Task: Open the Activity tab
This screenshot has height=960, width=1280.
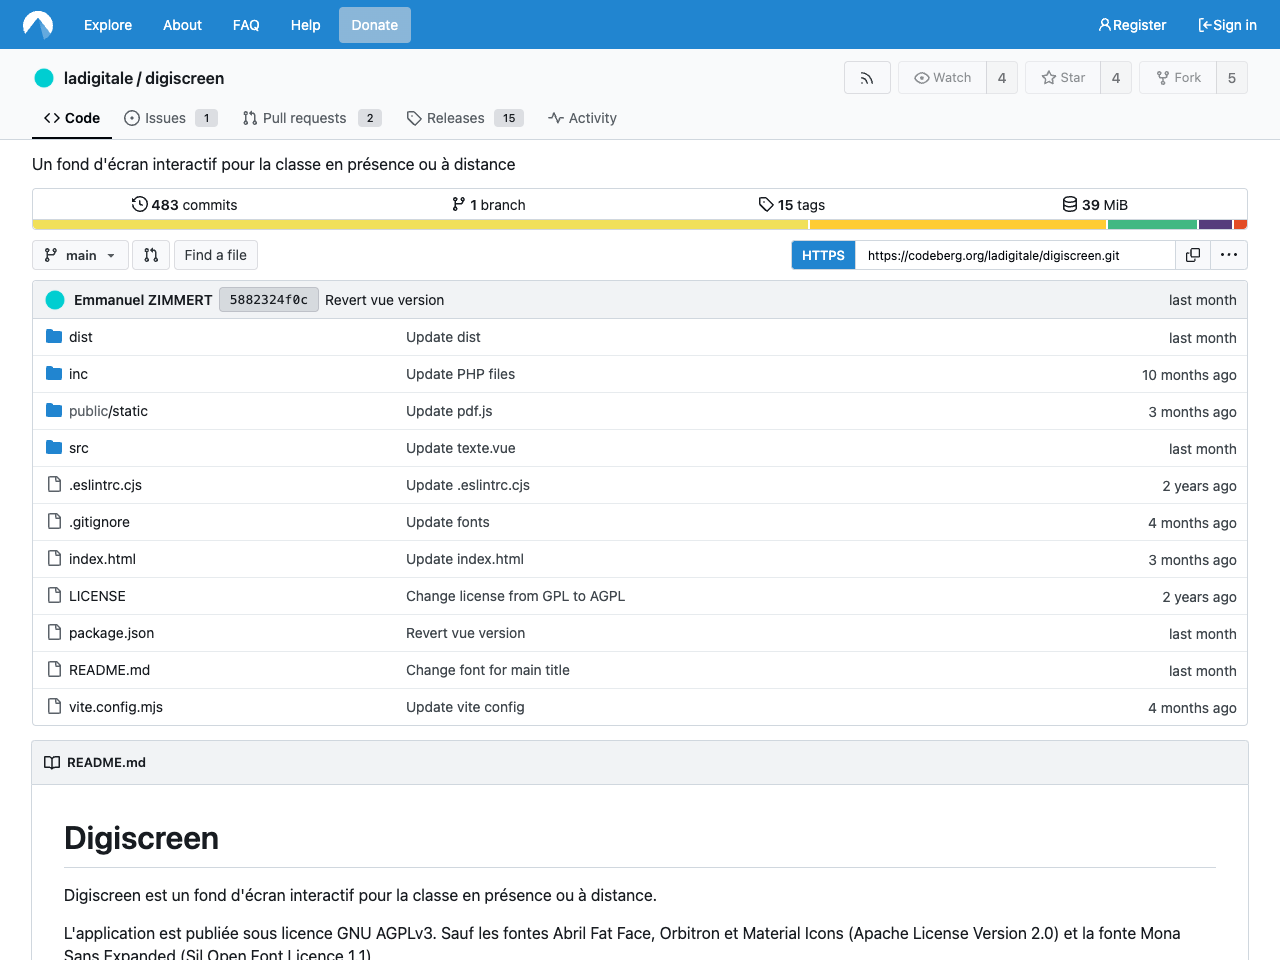Action: (582, 118)
